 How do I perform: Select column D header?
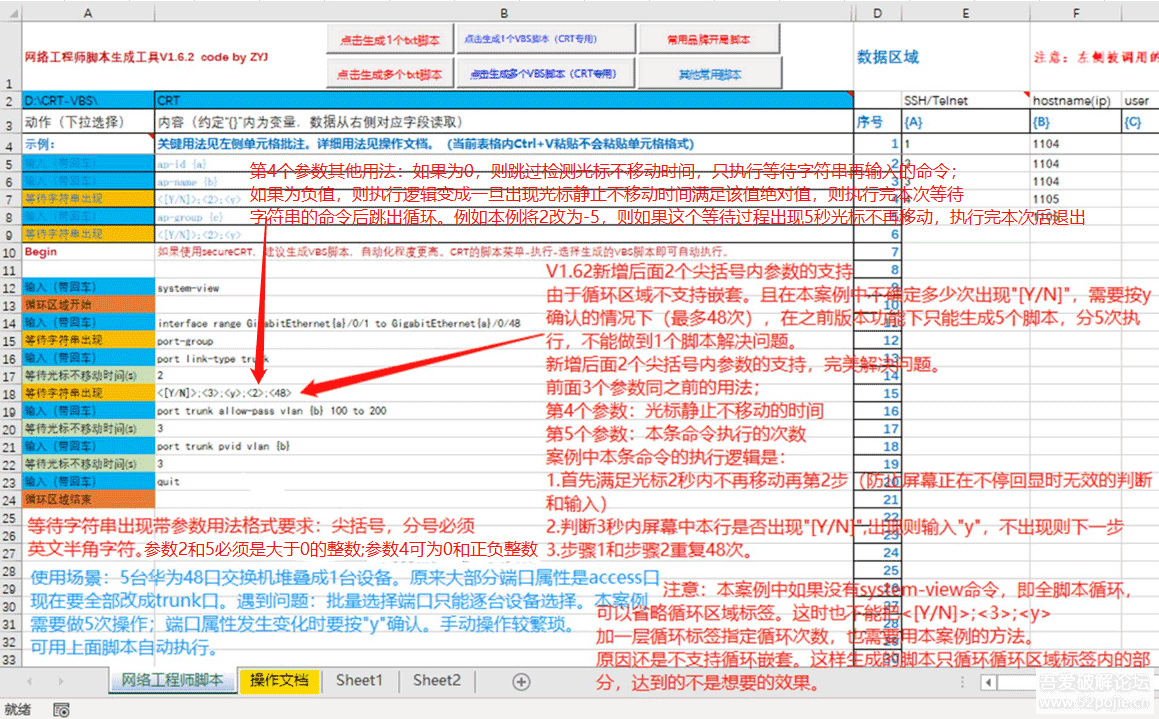(x=877, y=13)
